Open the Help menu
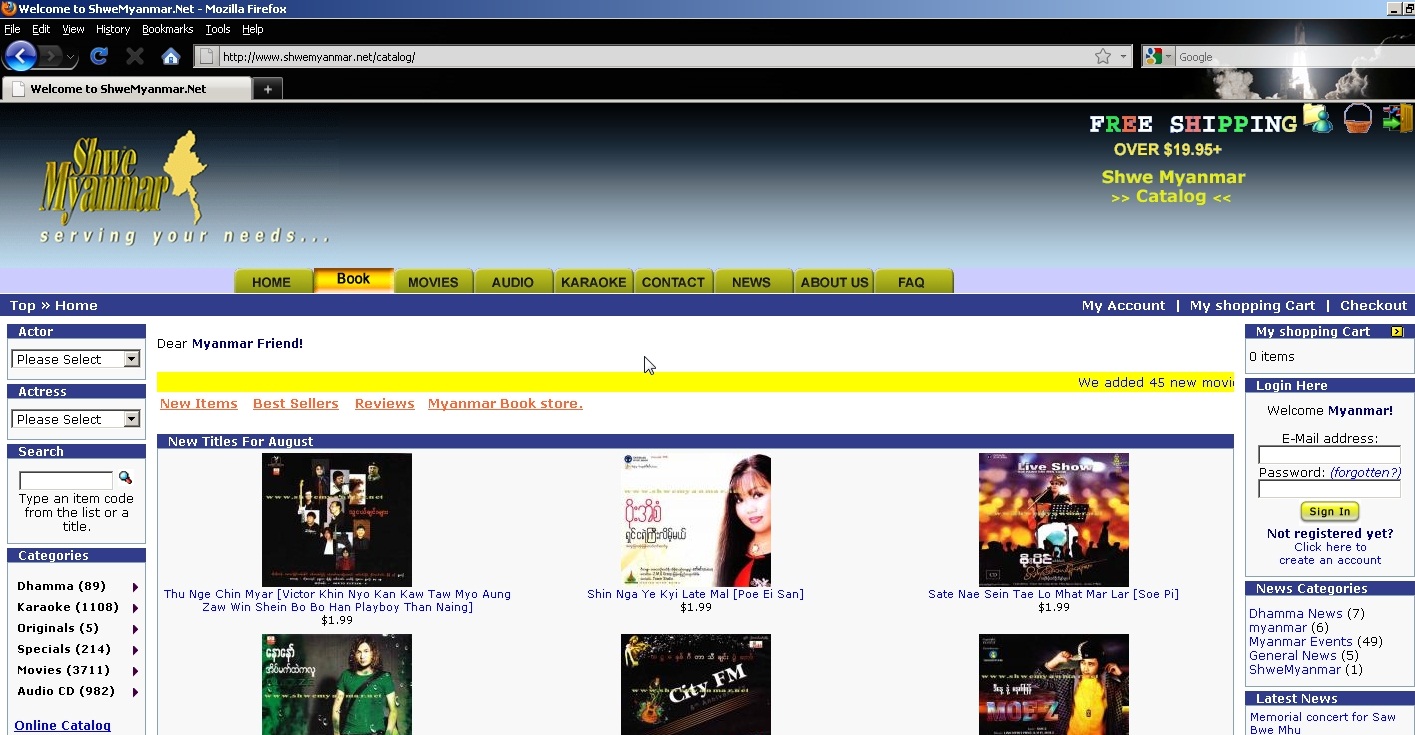This screenshot has width=1415, height=735. point(253,29)
